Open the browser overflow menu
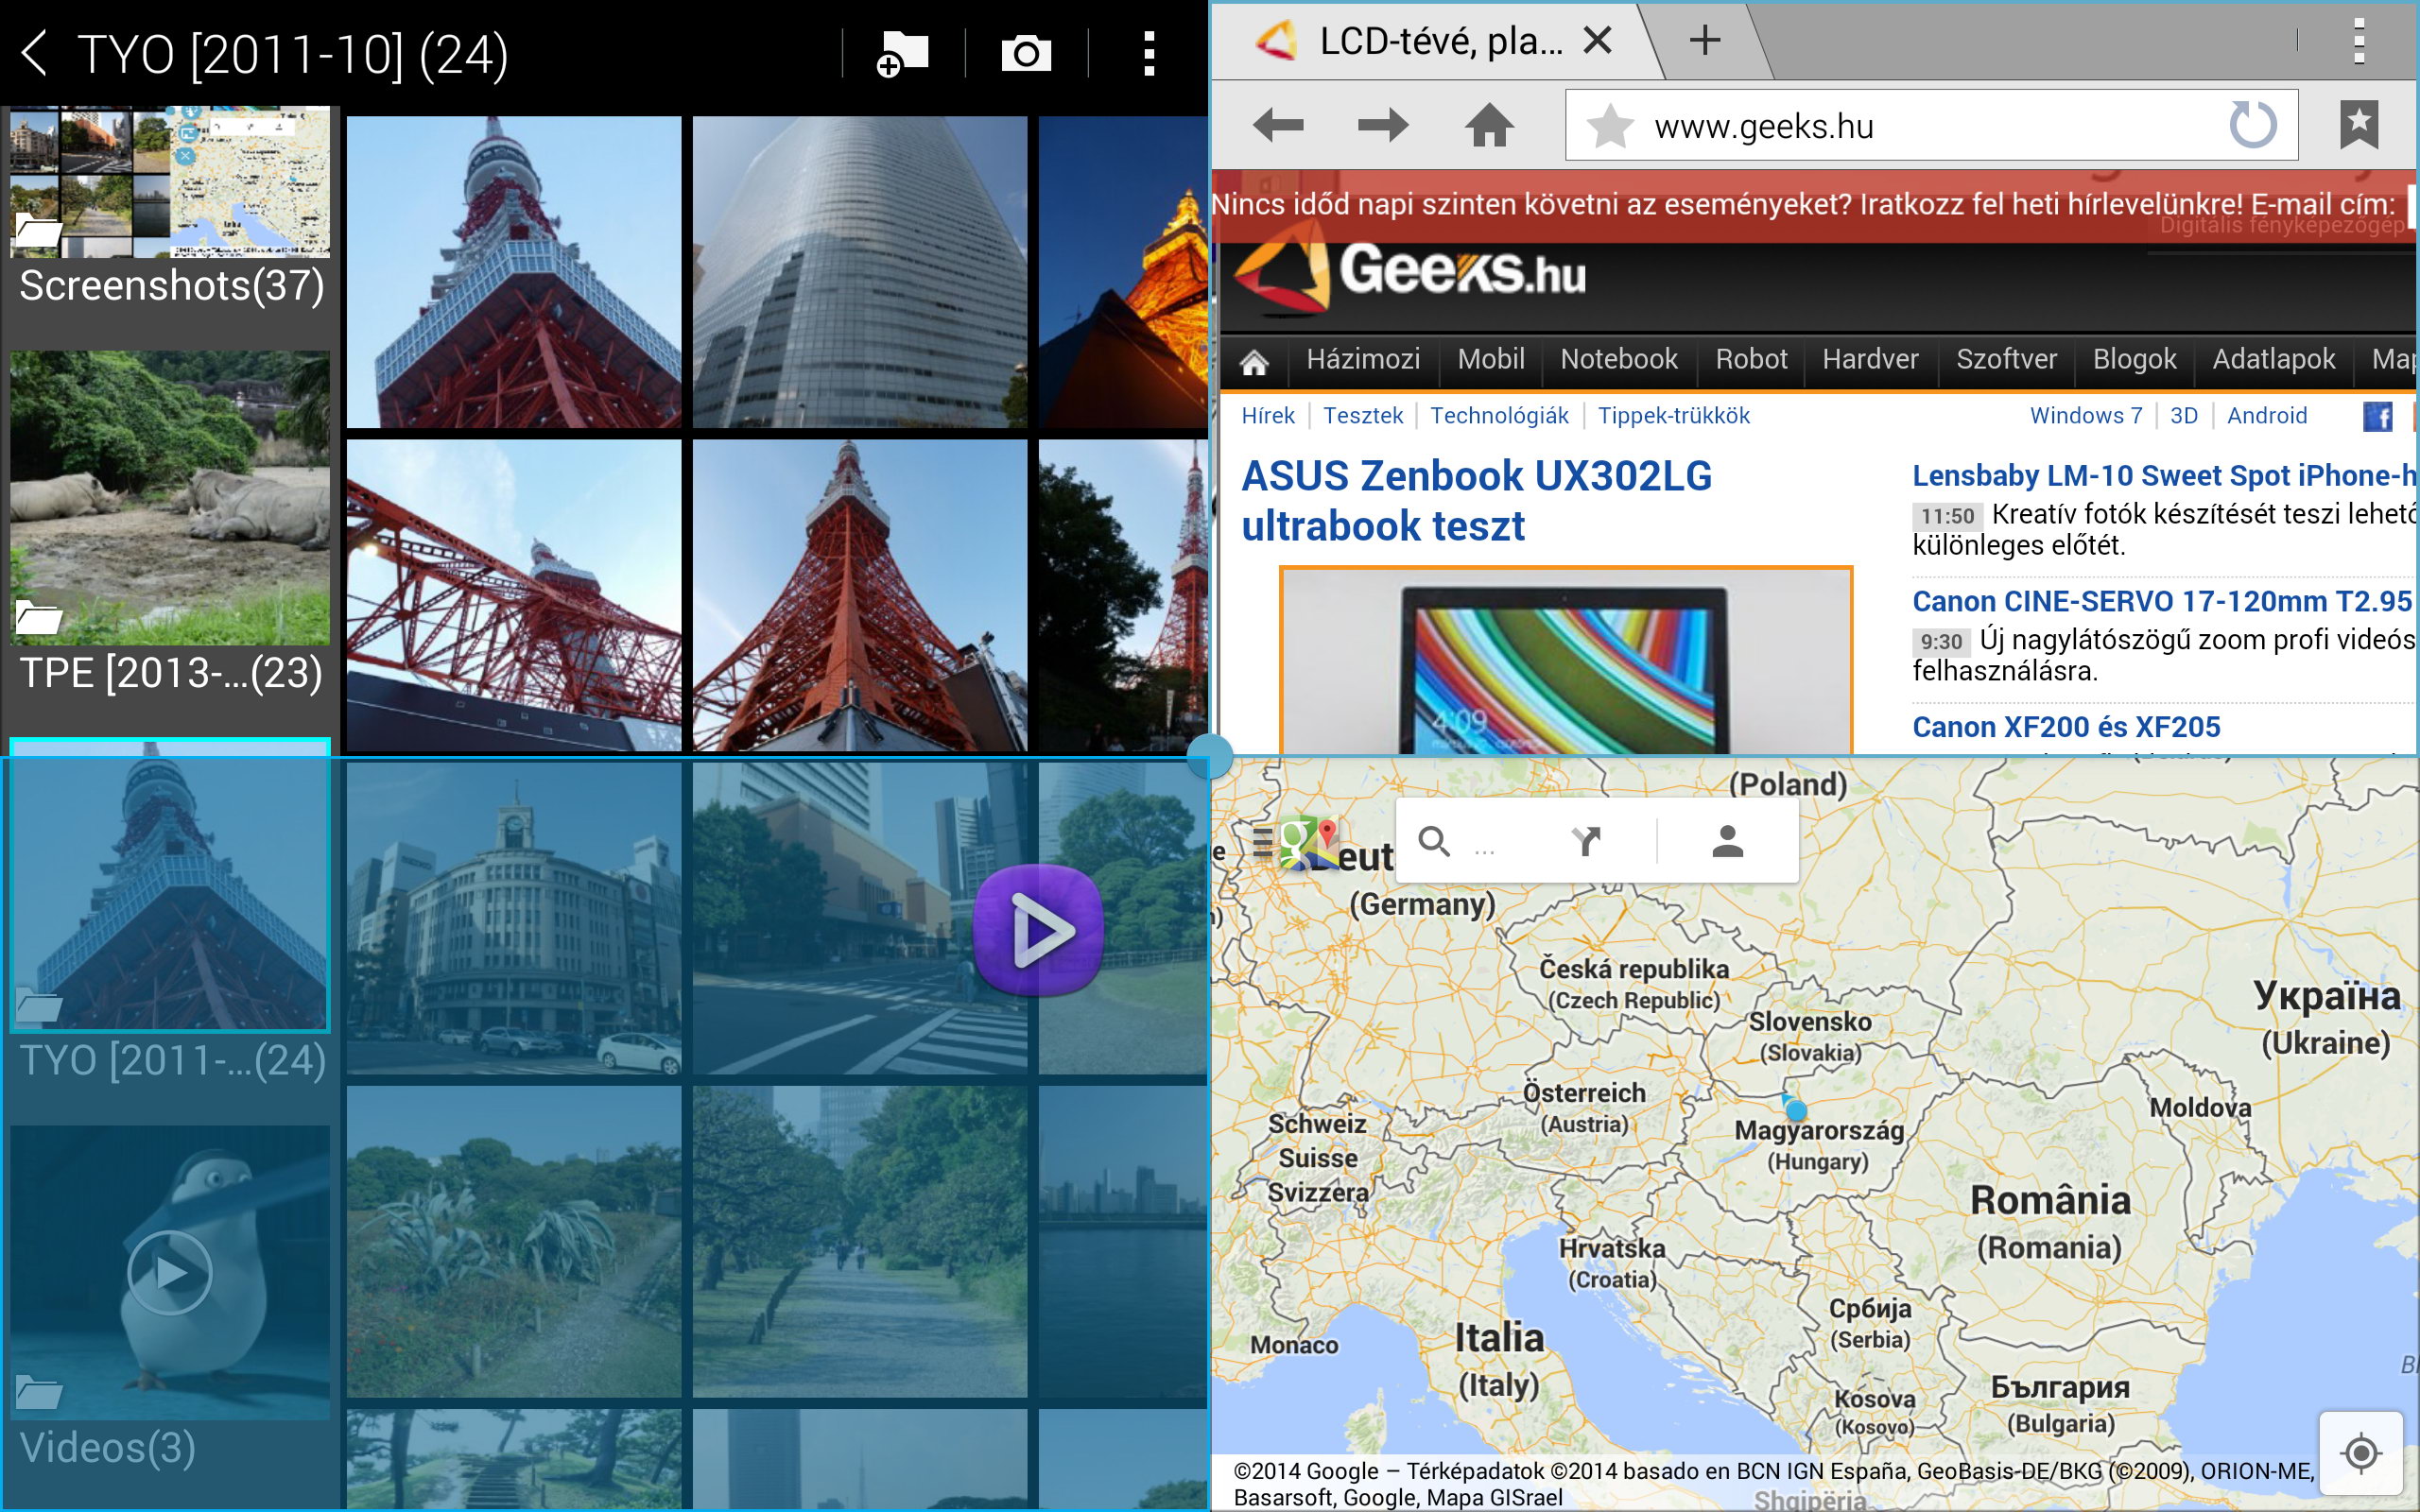The width and height of the screenshot is (2420, 1512). [x=2359, y=41]
